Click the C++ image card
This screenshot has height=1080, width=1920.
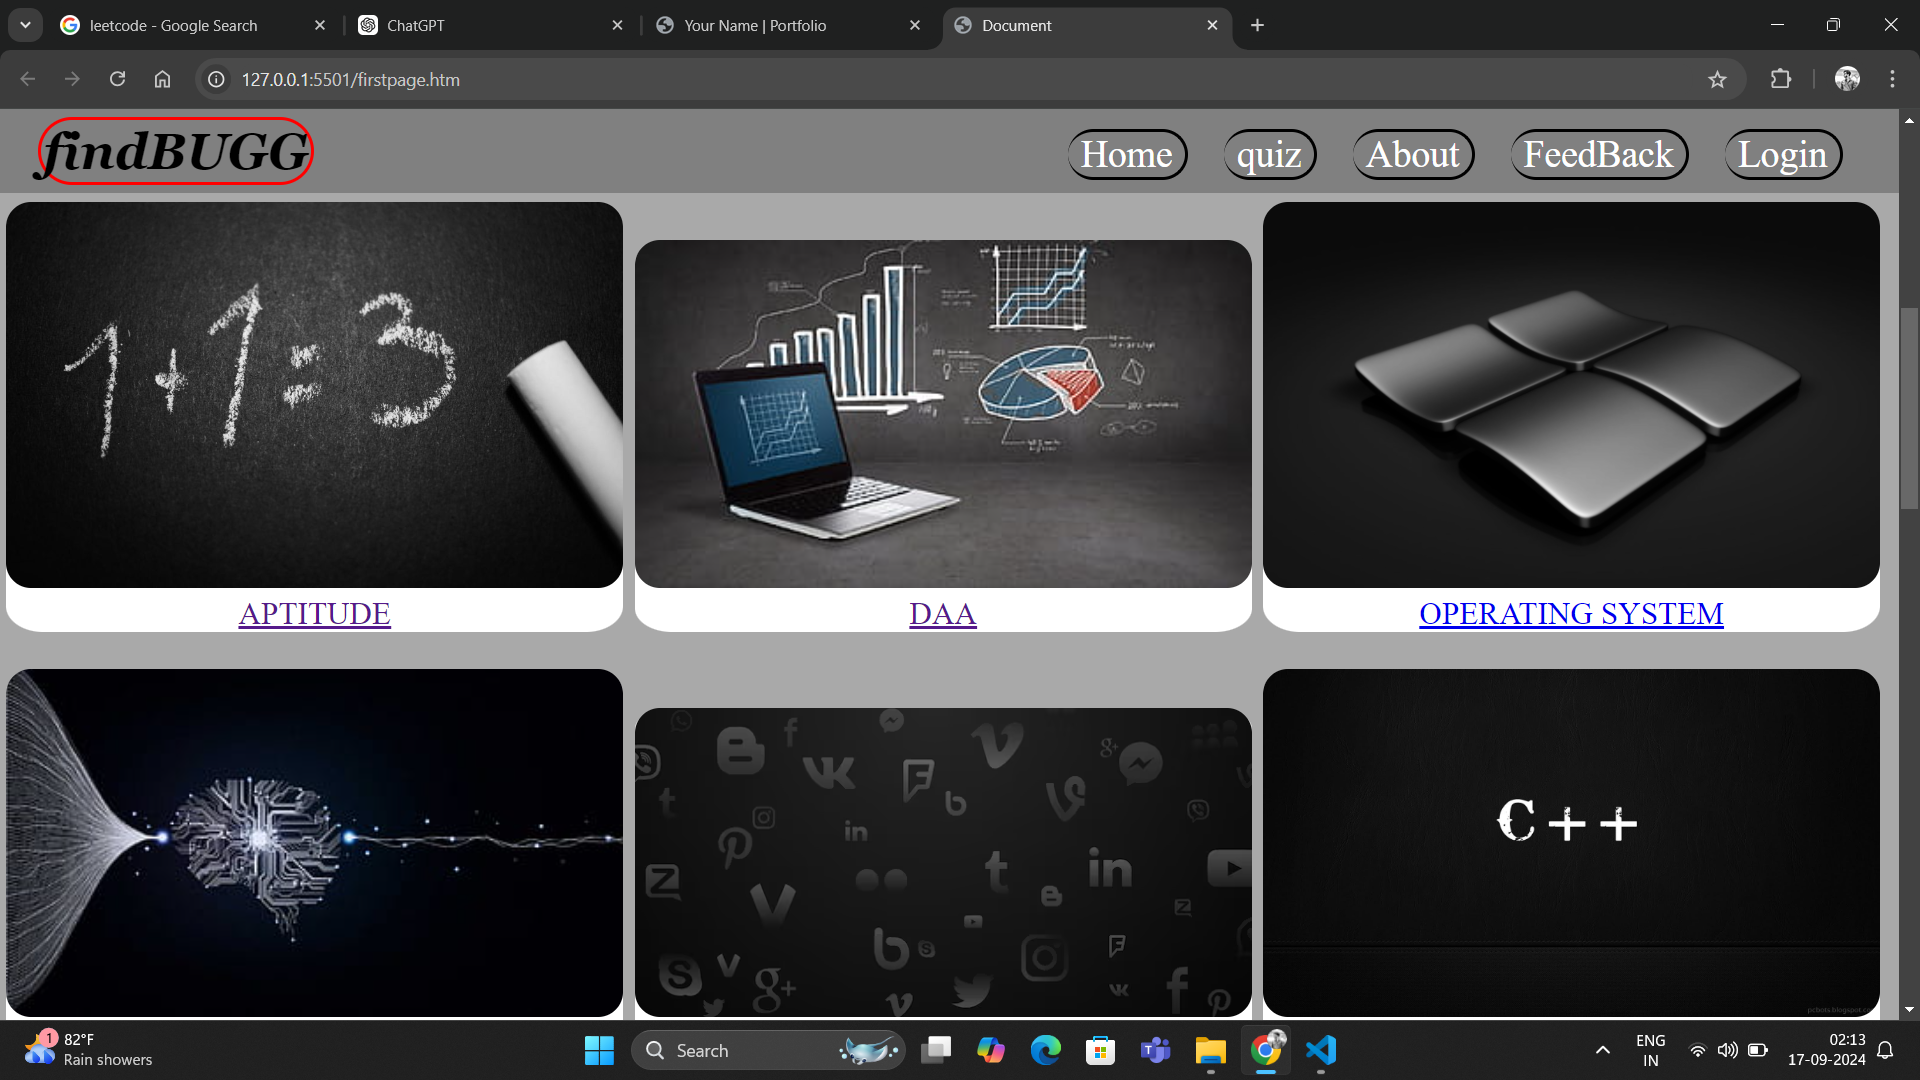point(1571,843)
